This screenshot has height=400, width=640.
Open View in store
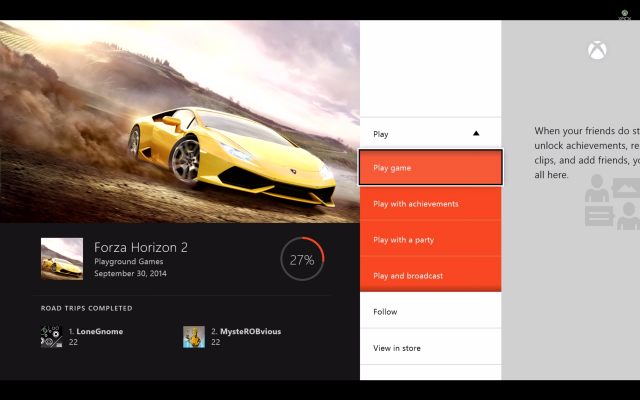431,347
